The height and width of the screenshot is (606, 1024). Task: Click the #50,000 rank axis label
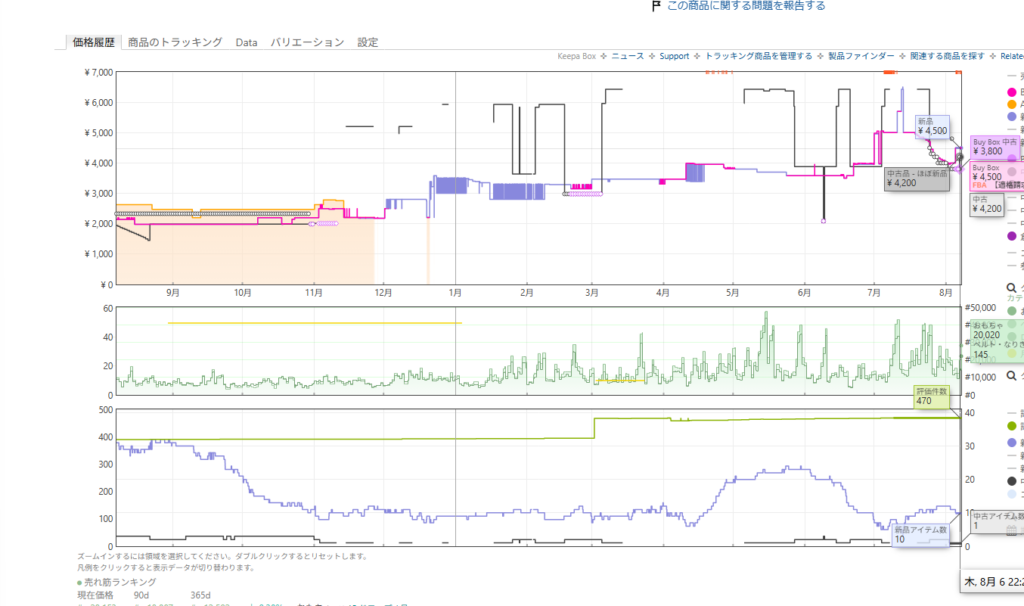[980, 308]
